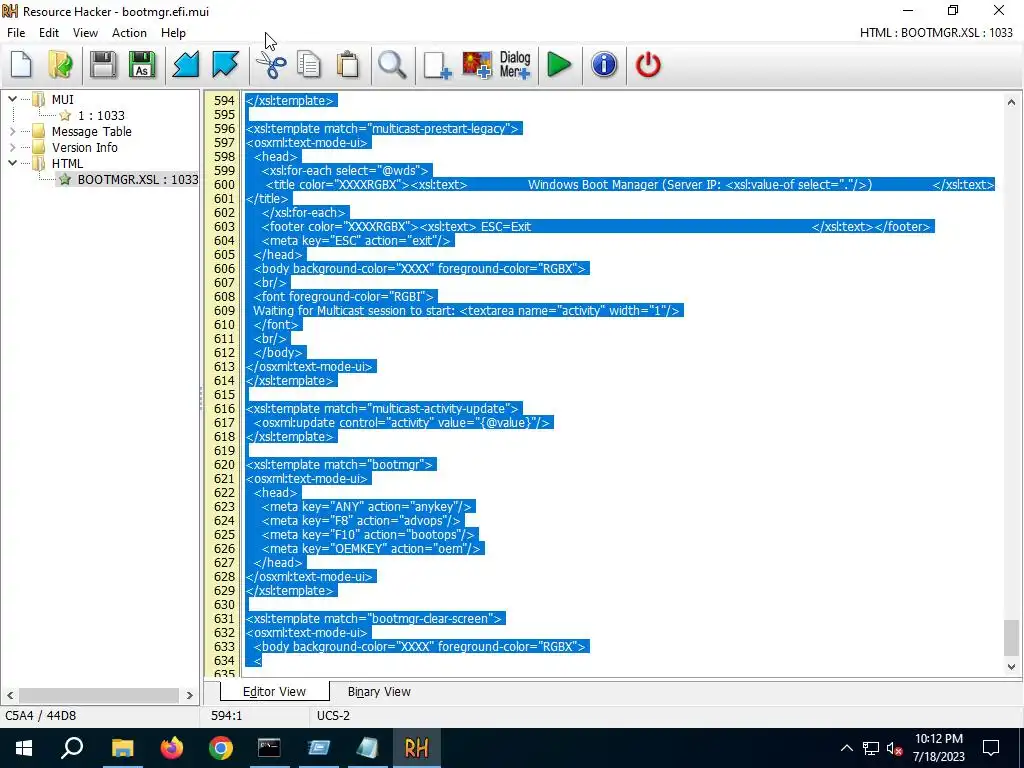Launch Chrome from the taskbar
This screenshot has width=1024, height=768.
[x=221, y=748]
